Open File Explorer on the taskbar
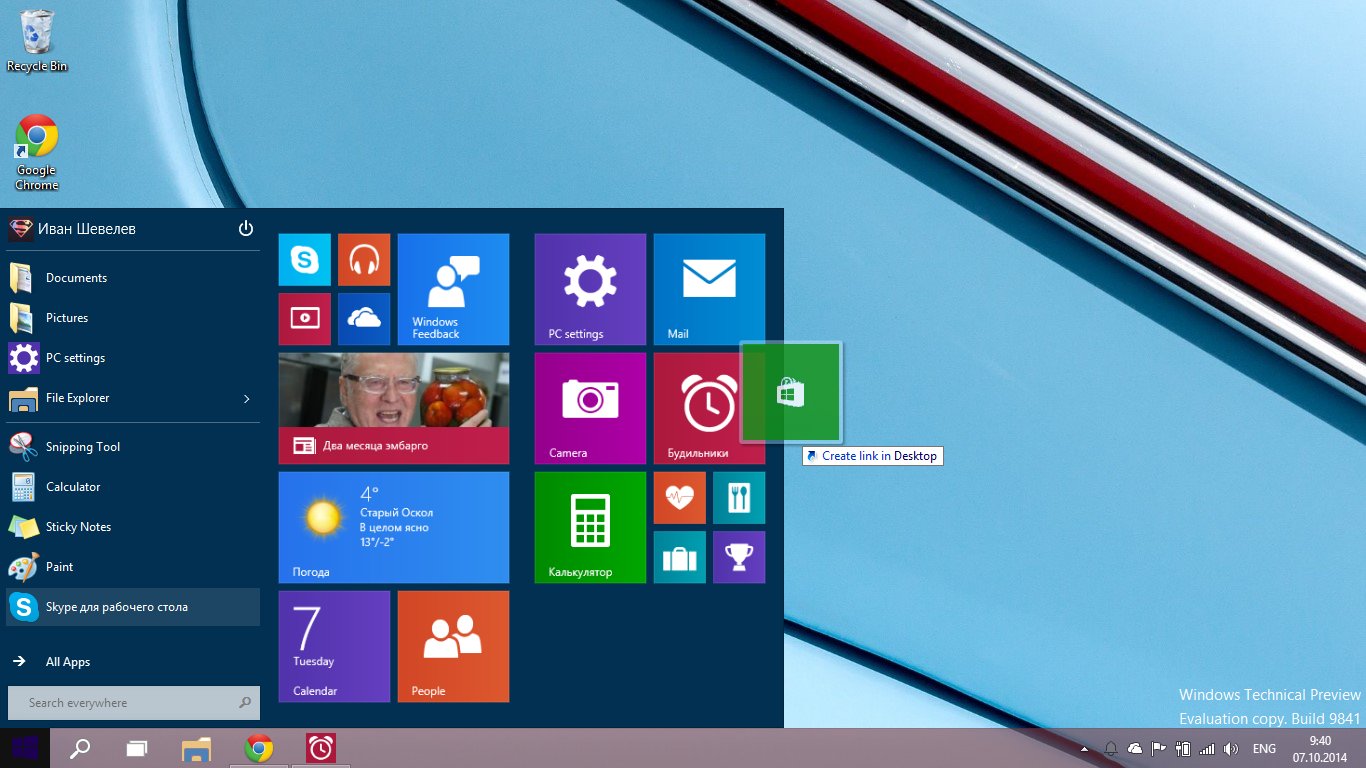The height and width of the screenshot is (768, 1366). (x=197, y=748)
